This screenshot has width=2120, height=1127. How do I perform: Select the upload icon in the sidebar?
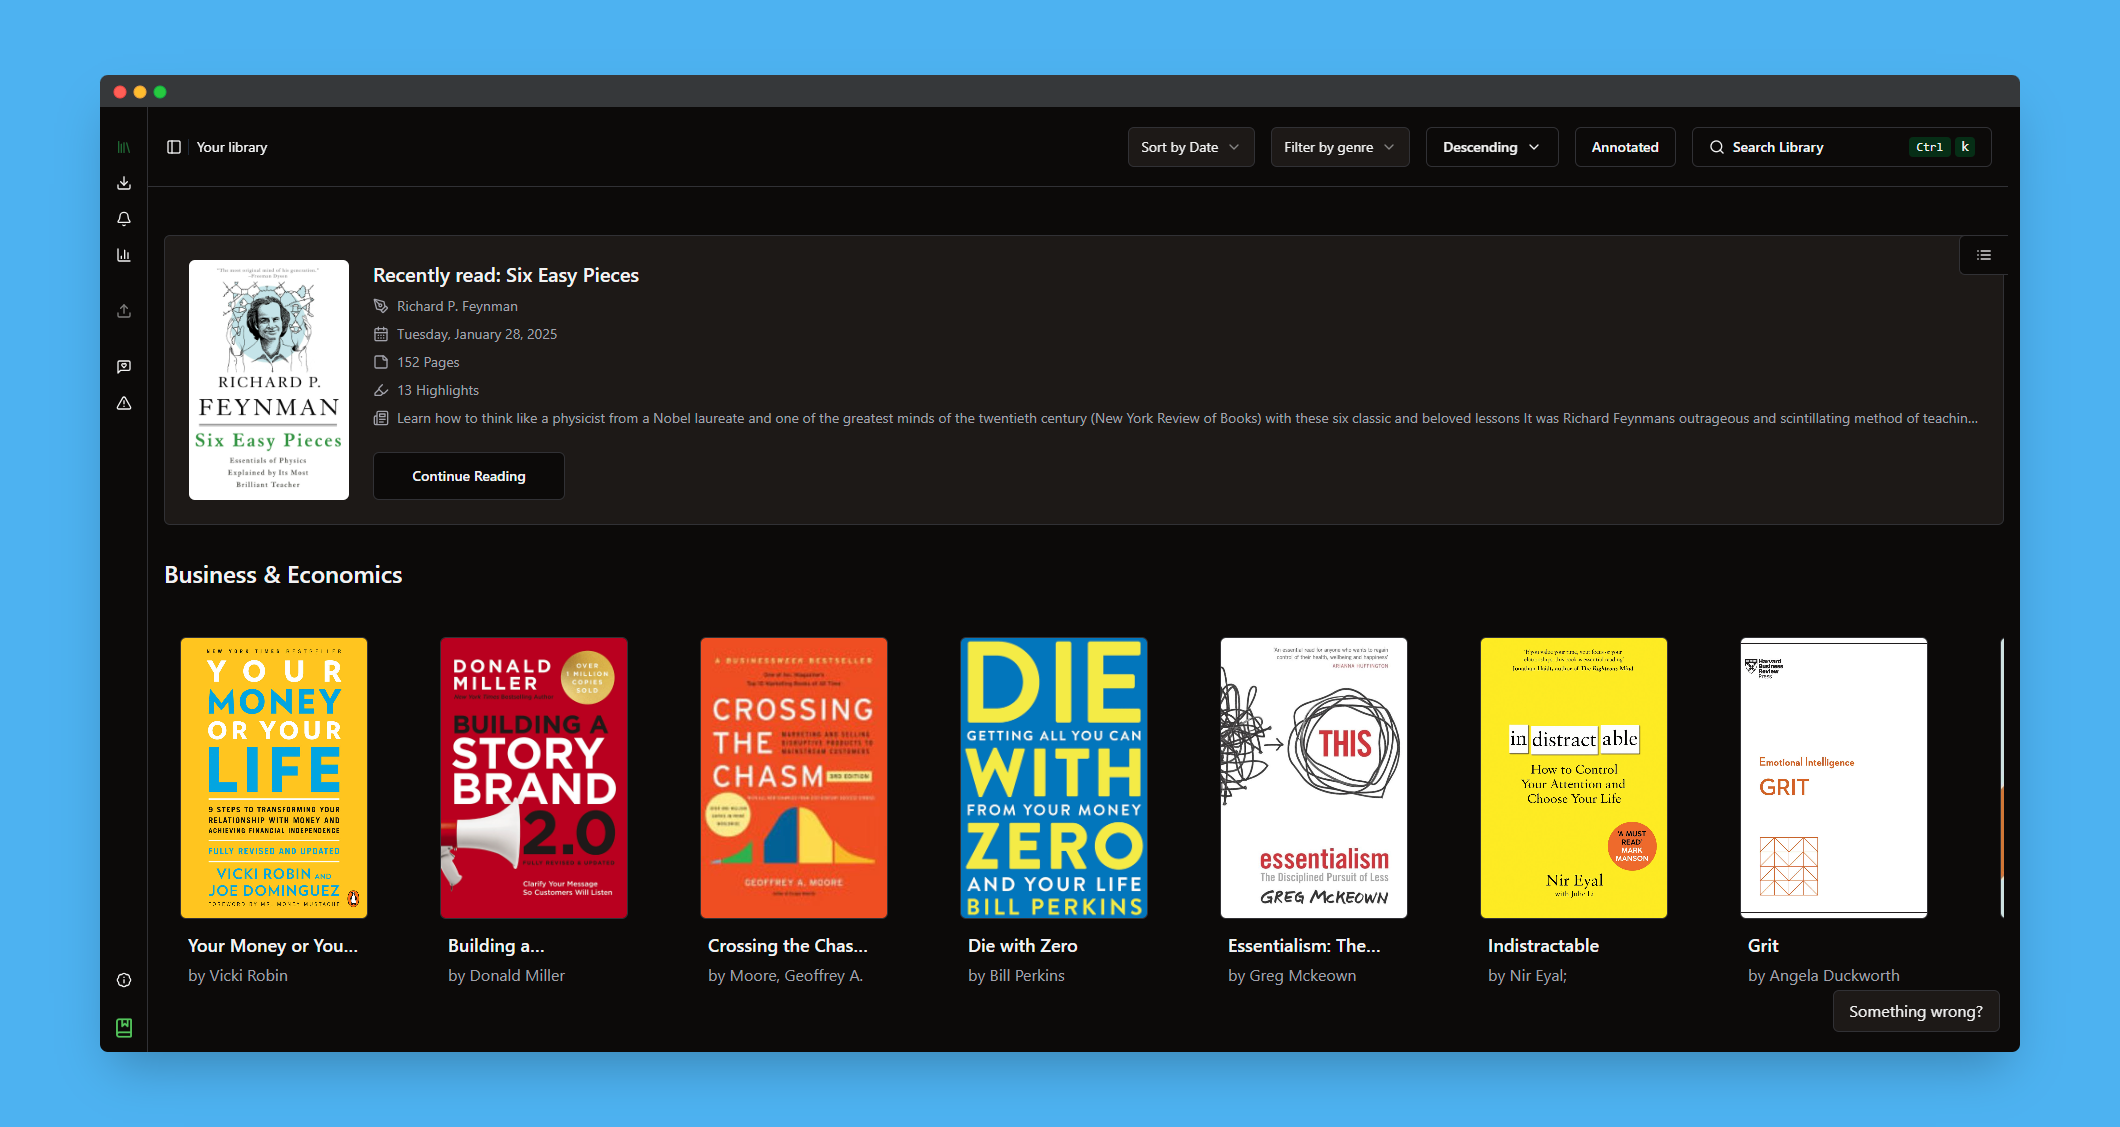[x=124, y=310]
